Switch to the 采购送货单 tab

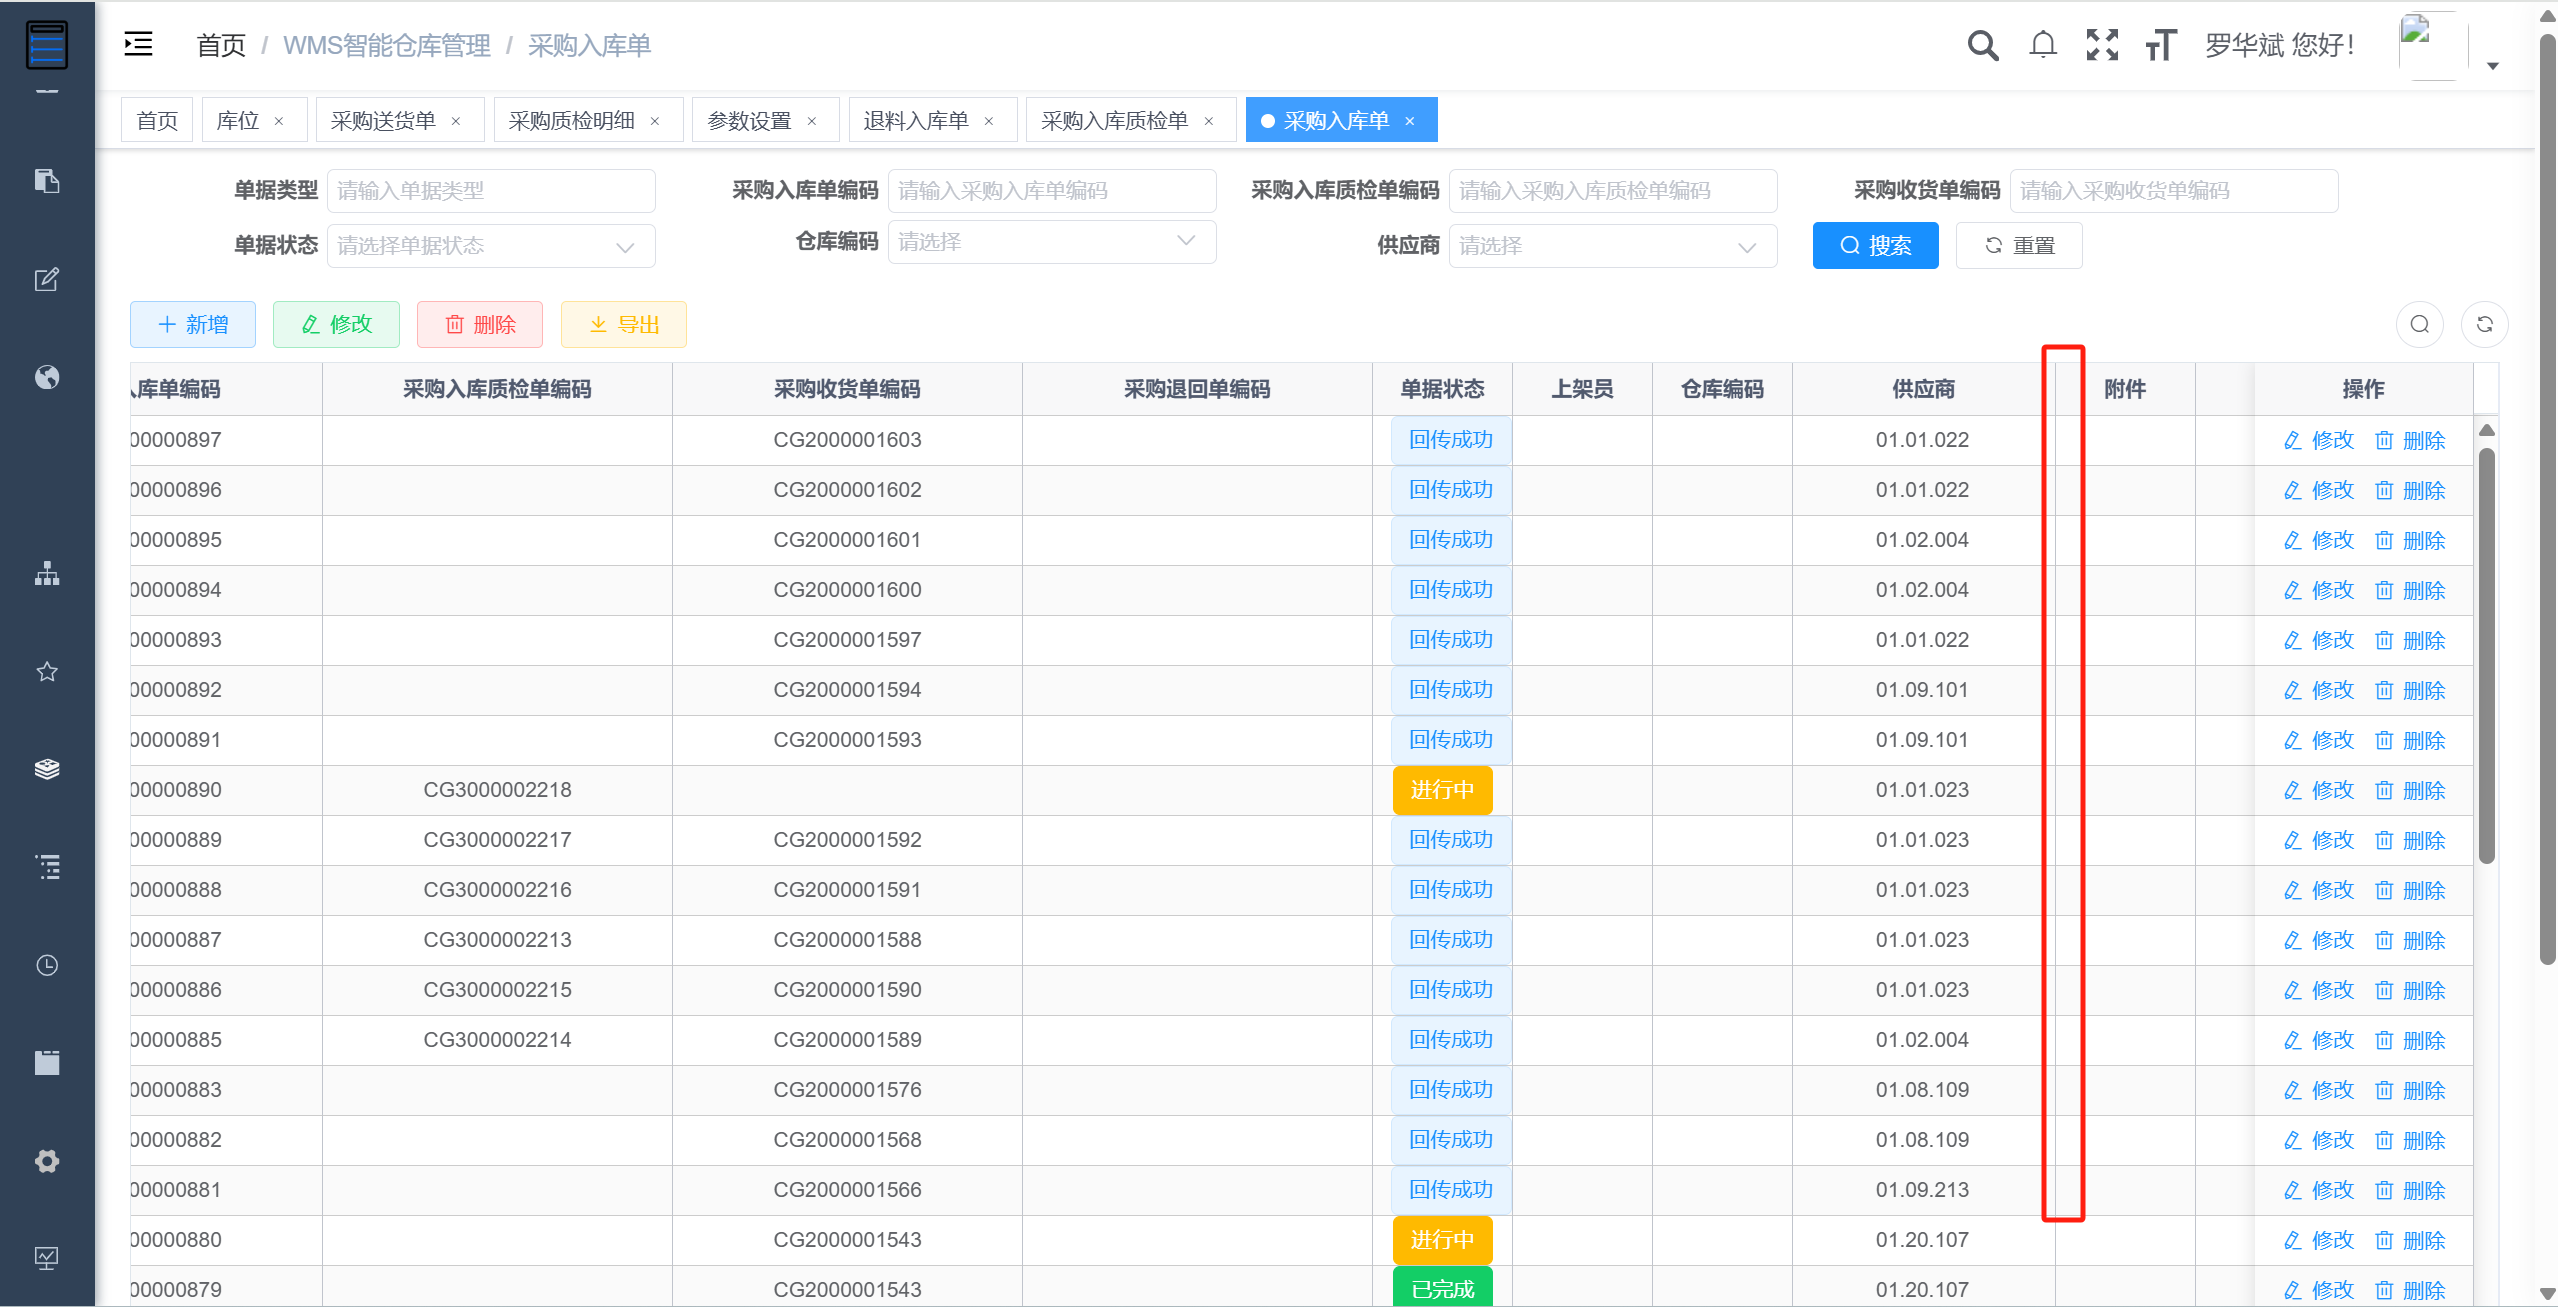(383, 121)
